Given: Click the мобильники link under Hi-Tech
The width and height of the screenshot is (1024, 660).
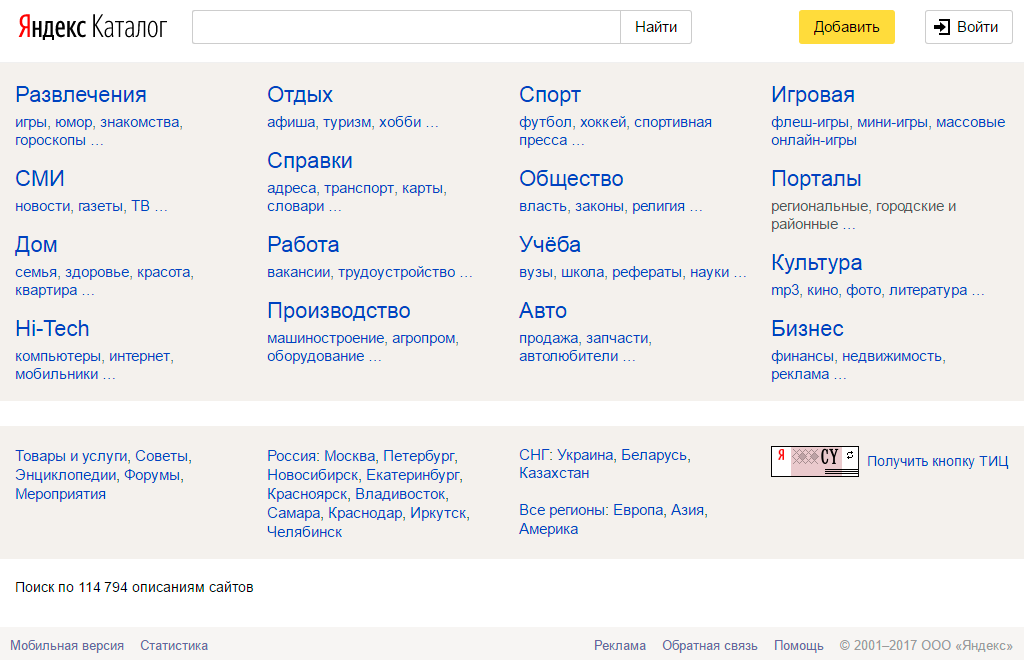Looking at the screenshot, I should 56,375.
